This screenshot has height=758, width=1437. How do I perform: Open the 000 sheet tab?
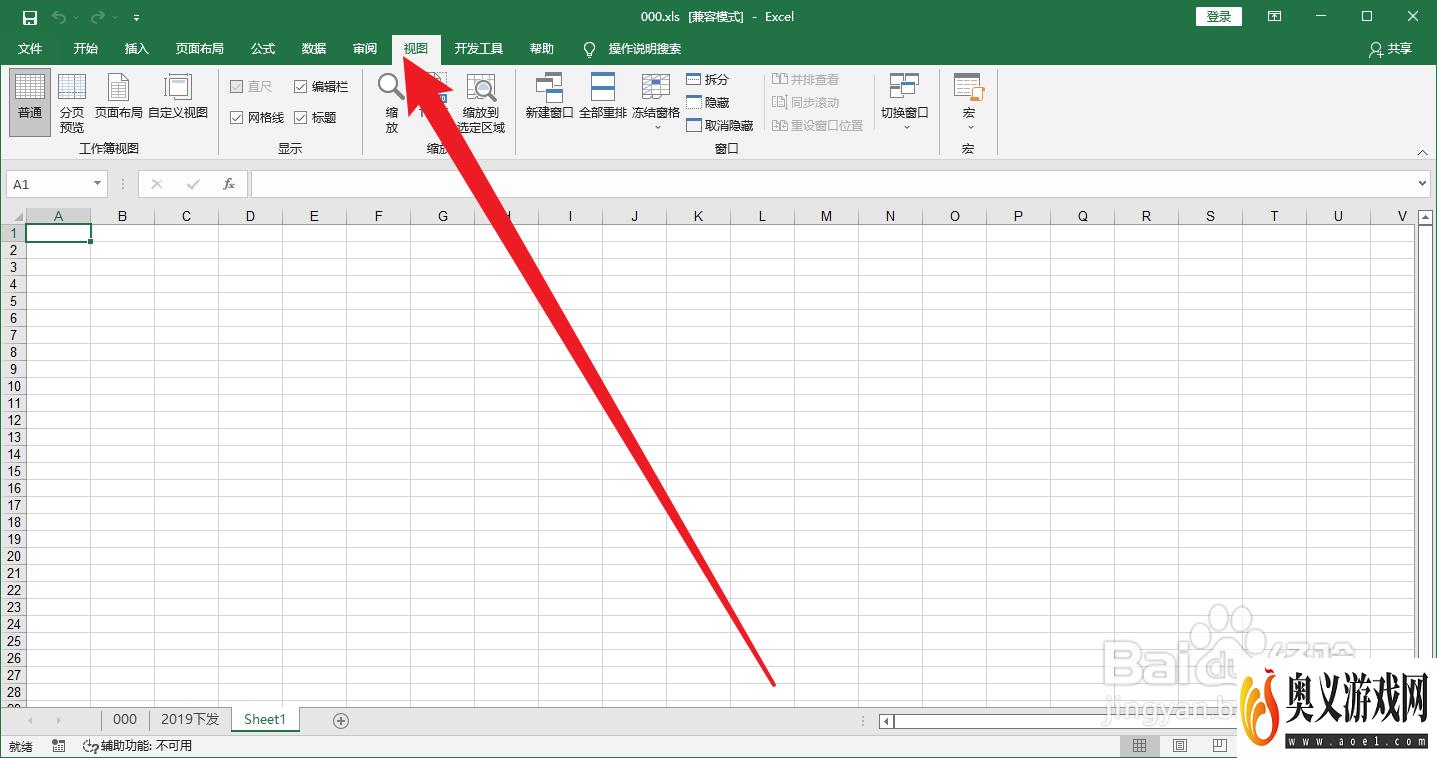coord(125,719)
